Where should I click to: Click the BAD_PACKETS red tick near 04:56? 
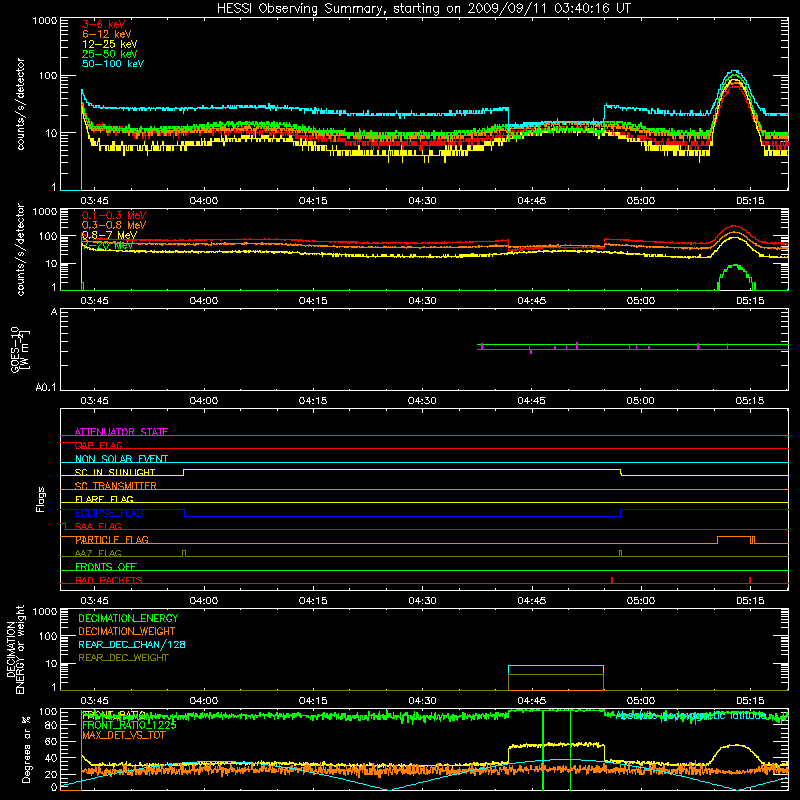tap(612, 580)
